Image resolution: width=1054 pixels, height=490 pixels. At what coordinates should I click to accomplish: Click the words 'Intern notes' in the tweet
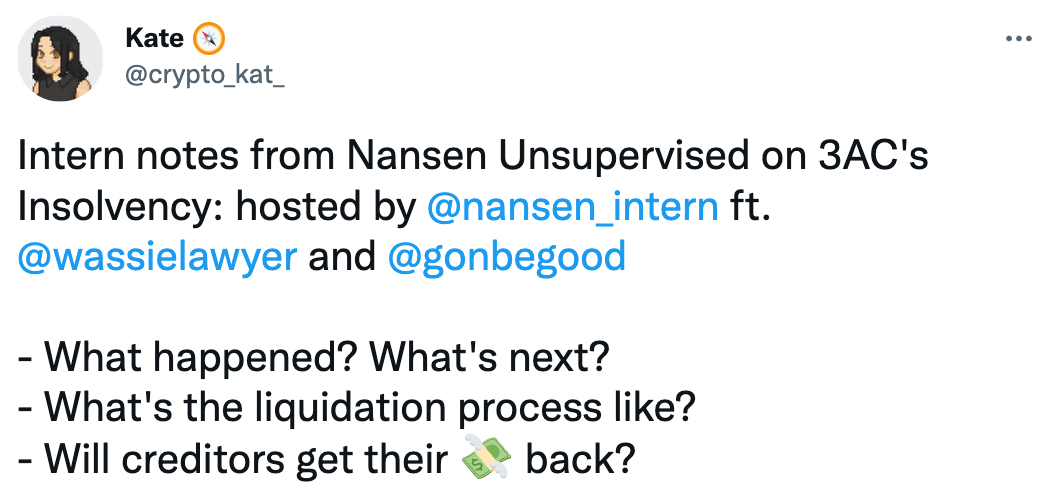point(127,157)
